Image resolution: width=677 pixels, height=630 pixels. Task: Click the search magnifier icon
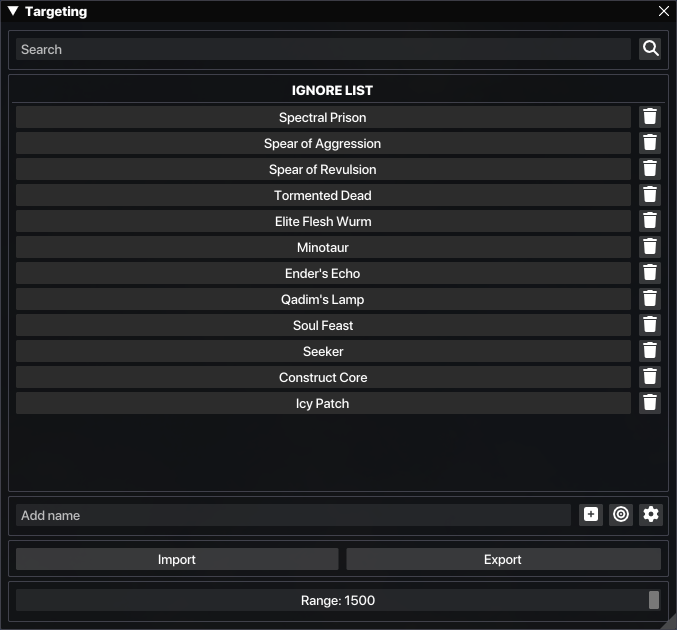coord(650,49)
